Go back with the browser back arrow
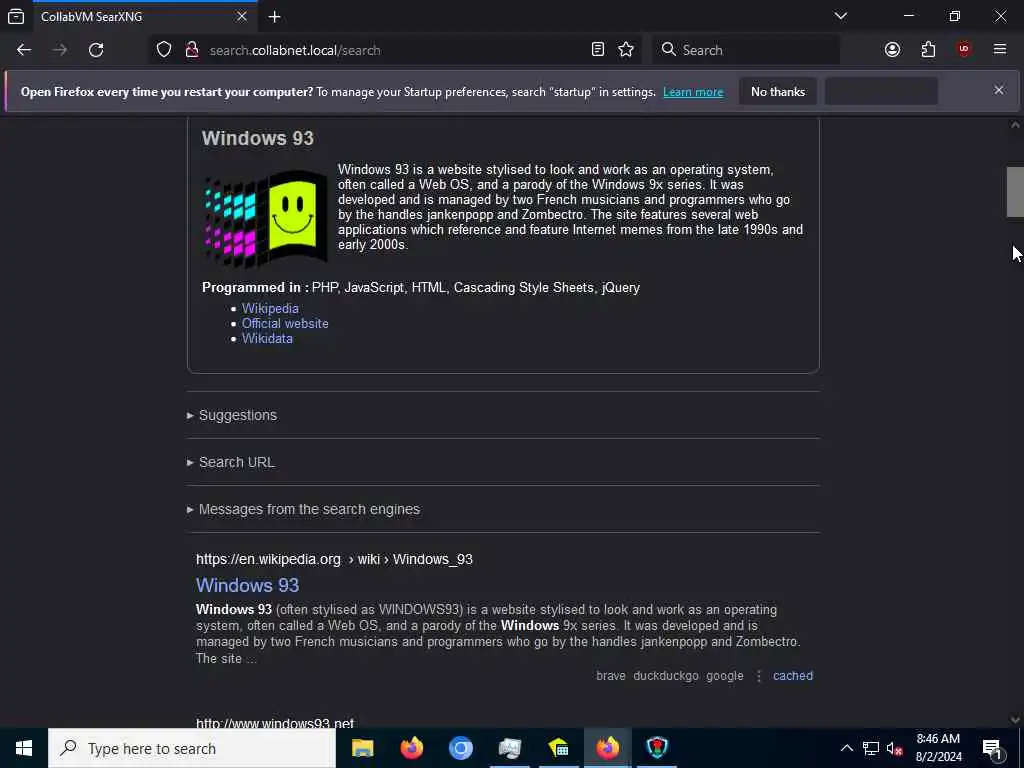Viewport: 1024px width, 768px height. [x=24, y=50]
